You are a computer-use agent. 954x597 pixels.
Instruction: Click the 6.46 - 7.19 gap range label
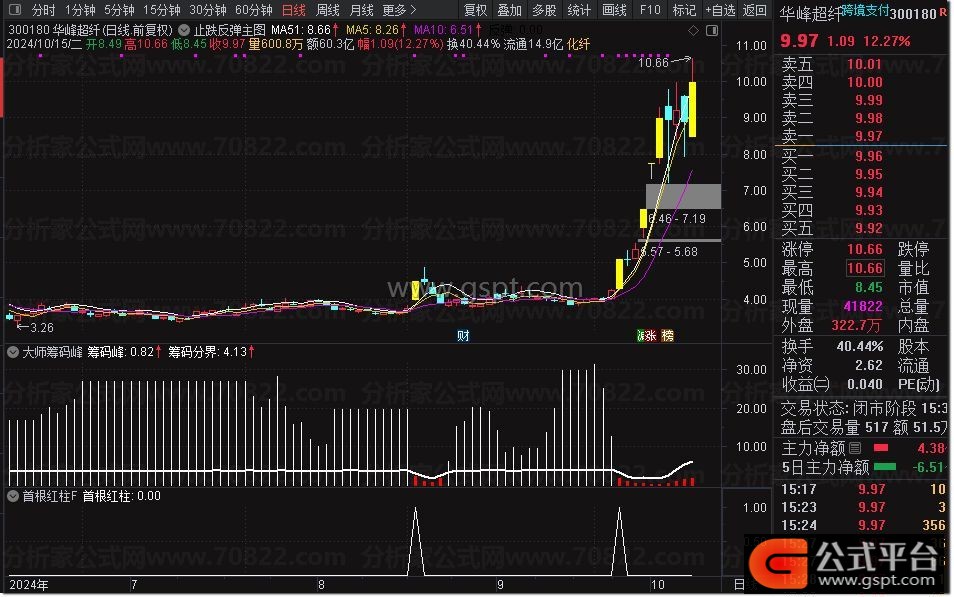coord(677,218)
